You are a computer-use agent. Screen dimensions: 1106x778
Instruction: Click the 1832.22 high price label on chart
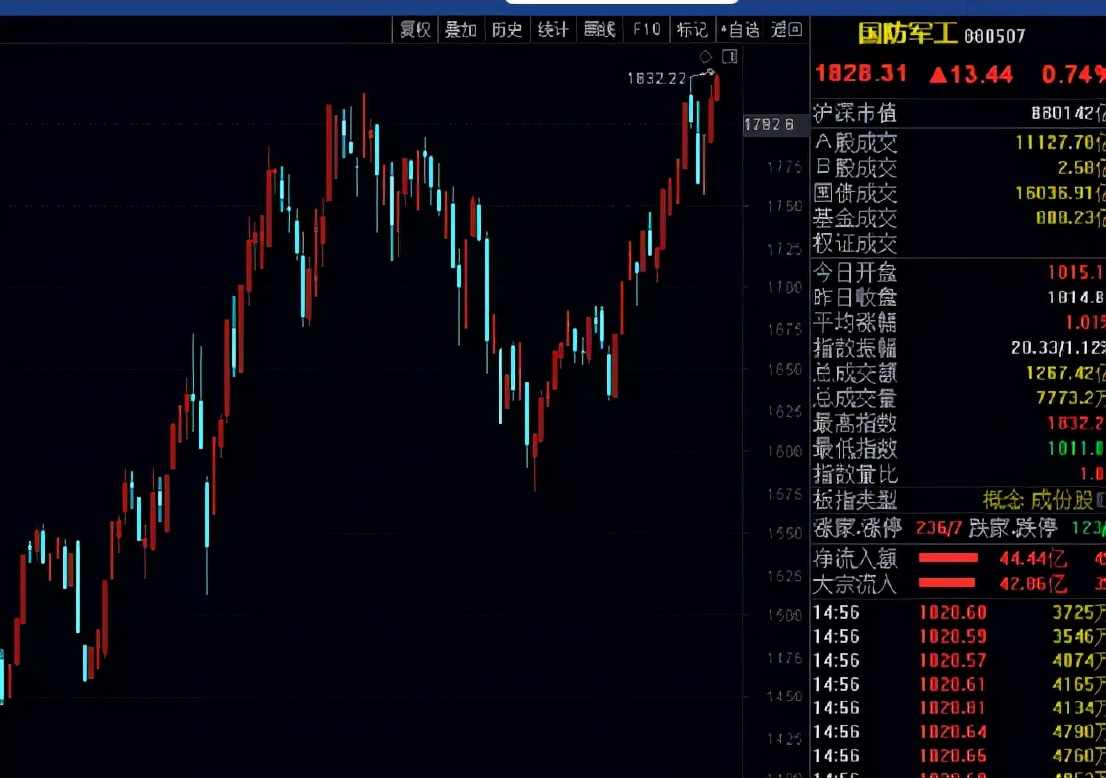pos(656,78)
